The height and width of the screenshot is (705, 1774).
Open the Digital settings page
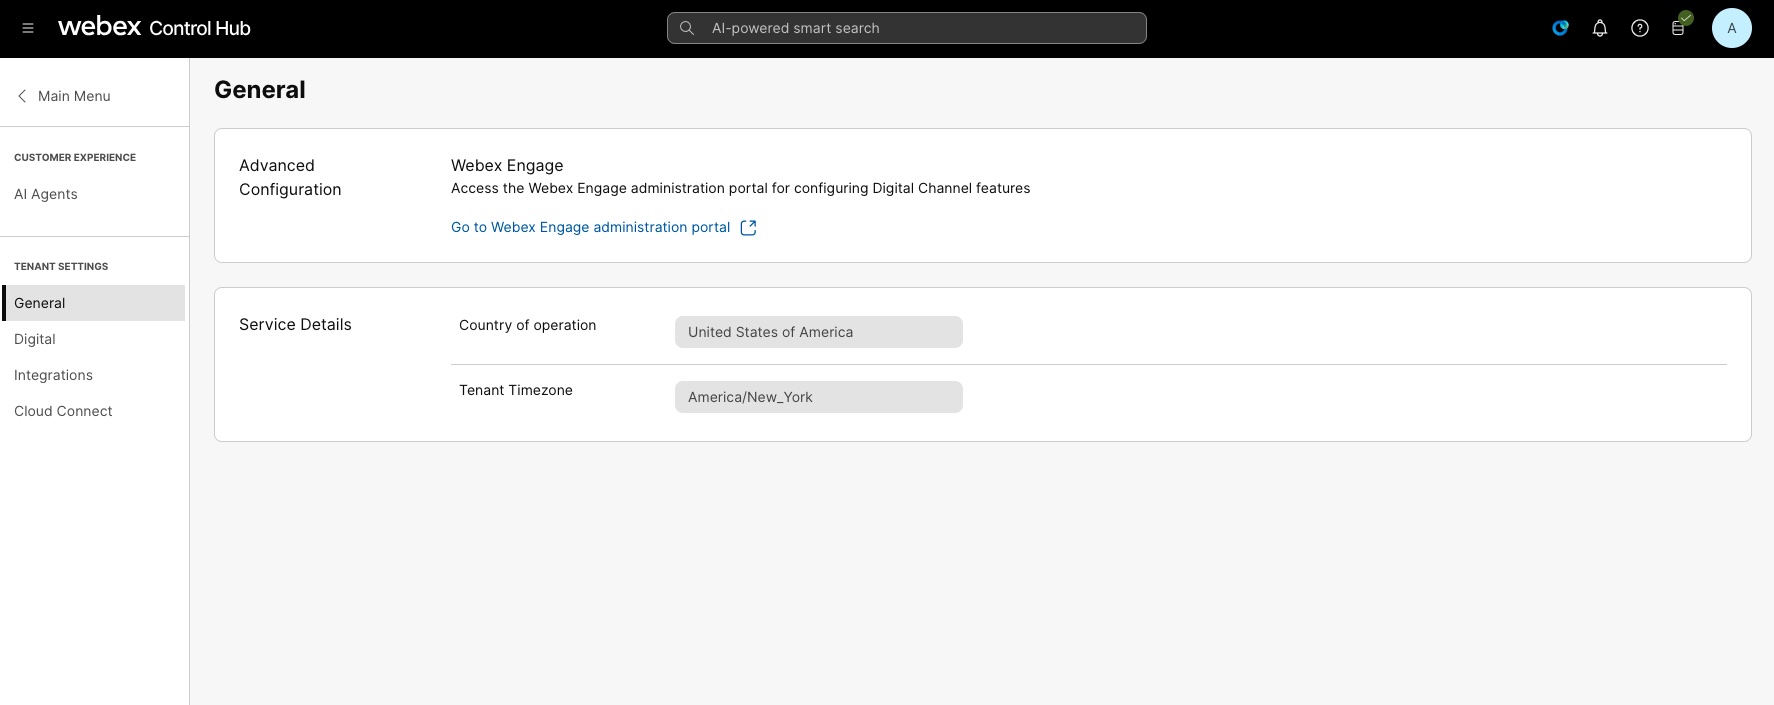pyautogui.click(x=35, y=339)
